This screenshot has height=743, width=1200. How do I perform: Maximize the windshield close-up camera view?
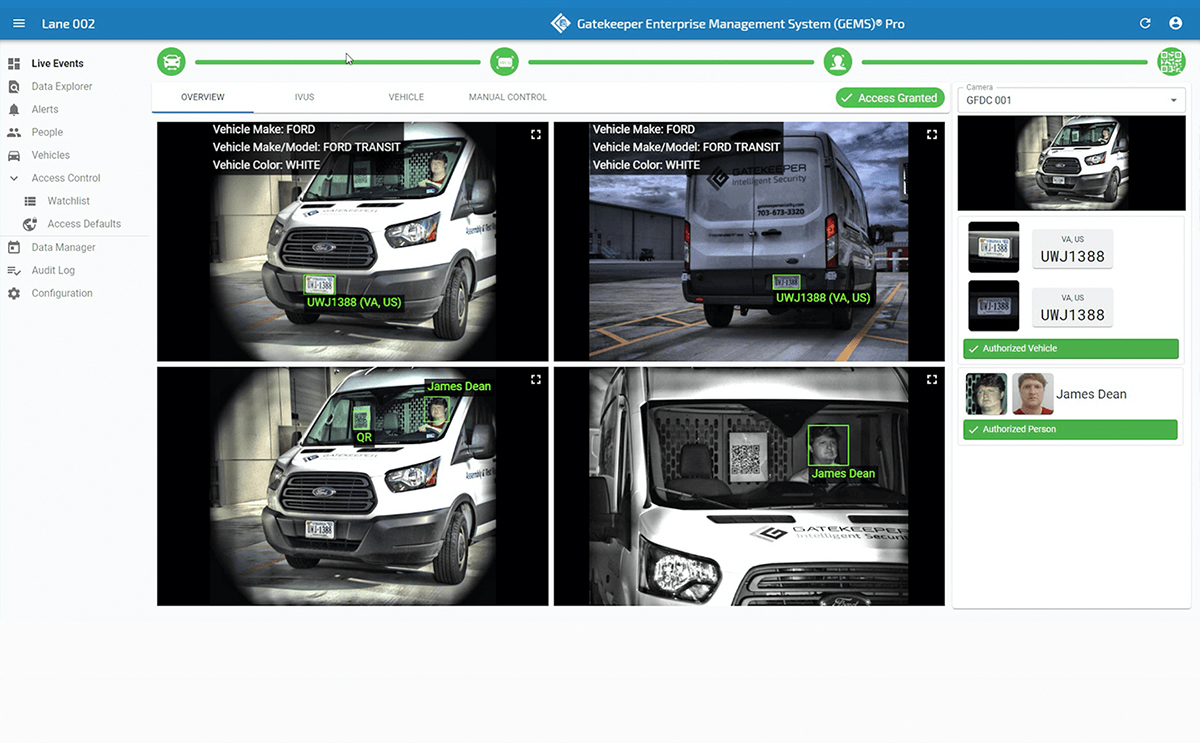point(932,380)
